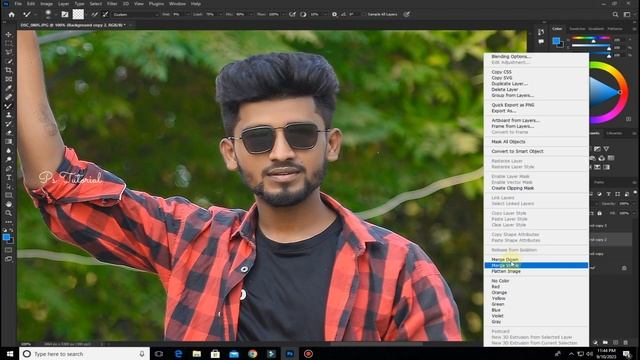Select the Frame tool

(x=9, y=79)
